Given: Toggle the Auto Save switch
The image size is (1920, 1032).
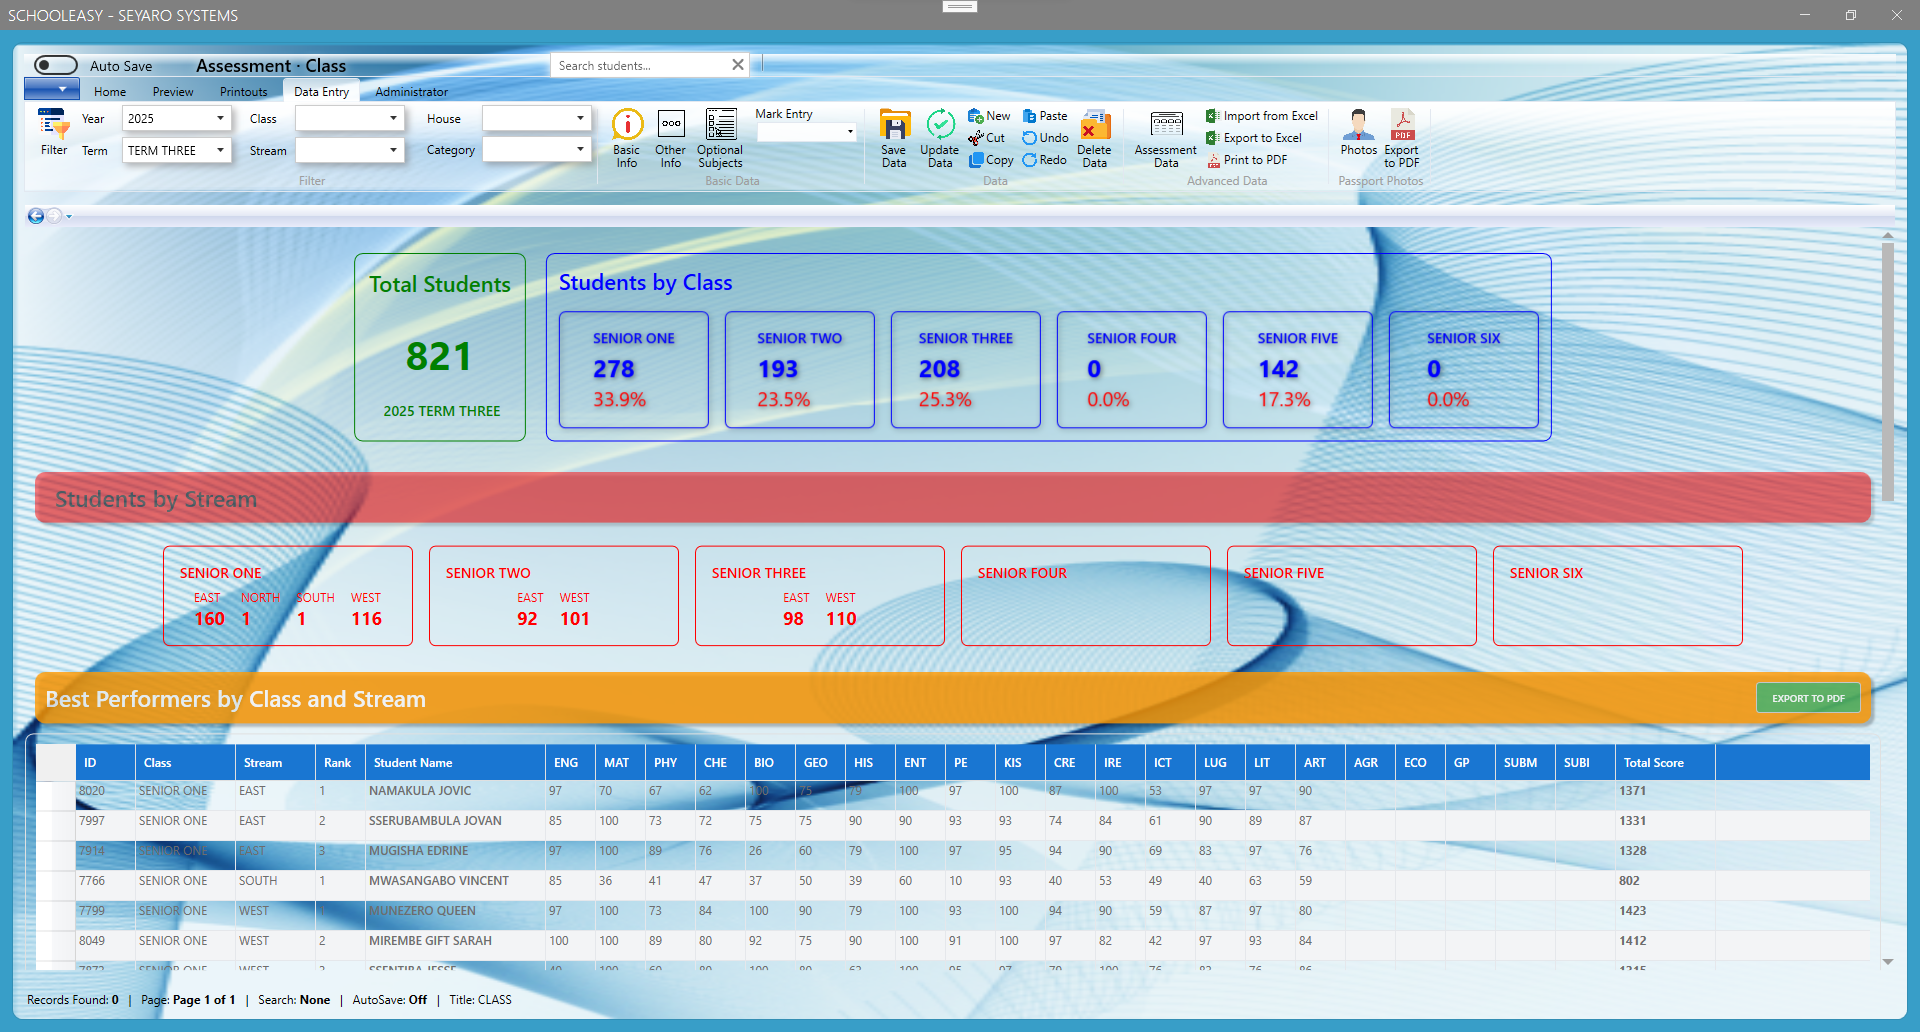Looking at the screenshot, I should coord(55,64).
